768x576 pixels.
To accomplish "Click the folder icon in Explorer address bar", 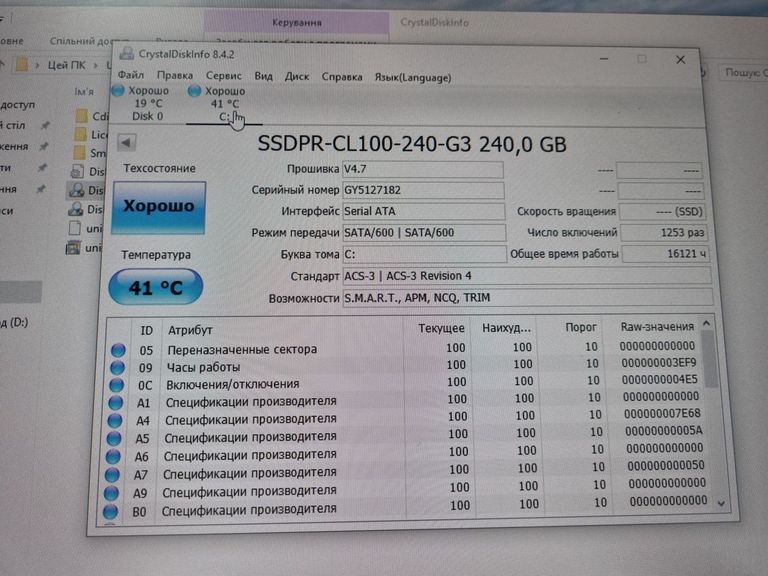I will click(x=22, y=65).
